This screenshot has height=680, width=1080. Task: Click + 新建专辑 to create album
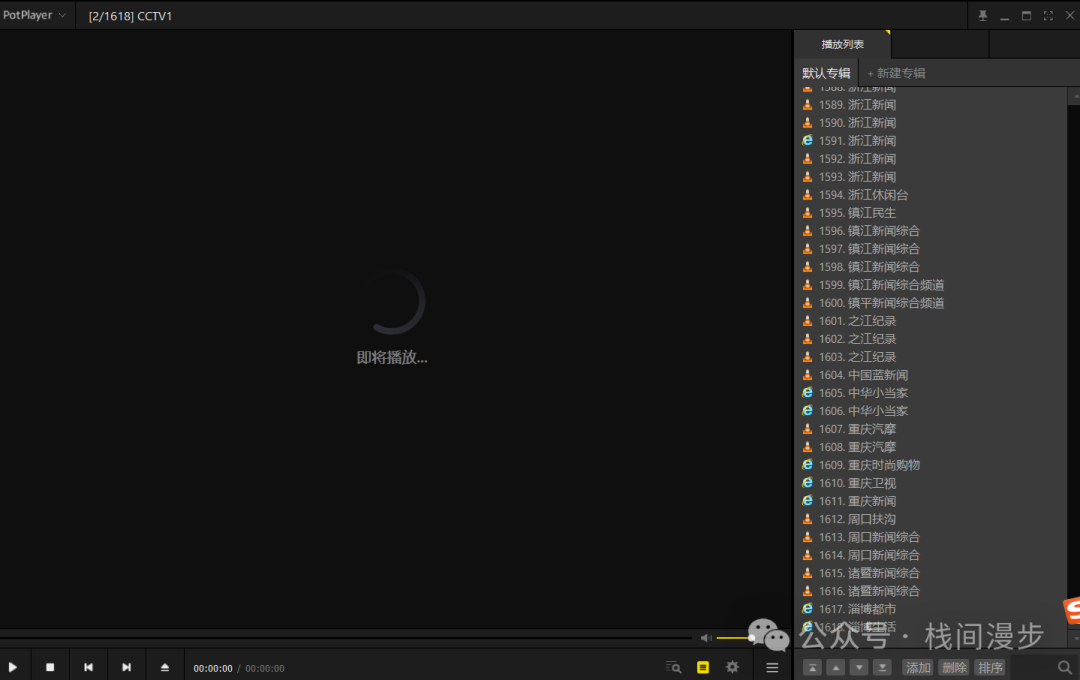[x=896, y=73]
